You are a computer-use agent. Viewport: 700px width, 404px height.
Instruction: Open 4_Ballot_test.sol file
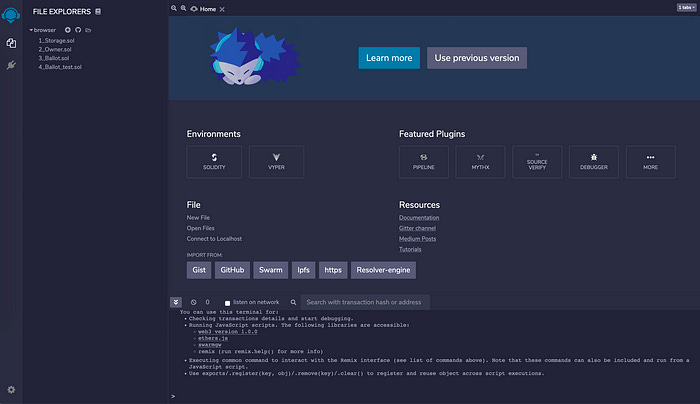click(x=60, y=67)
